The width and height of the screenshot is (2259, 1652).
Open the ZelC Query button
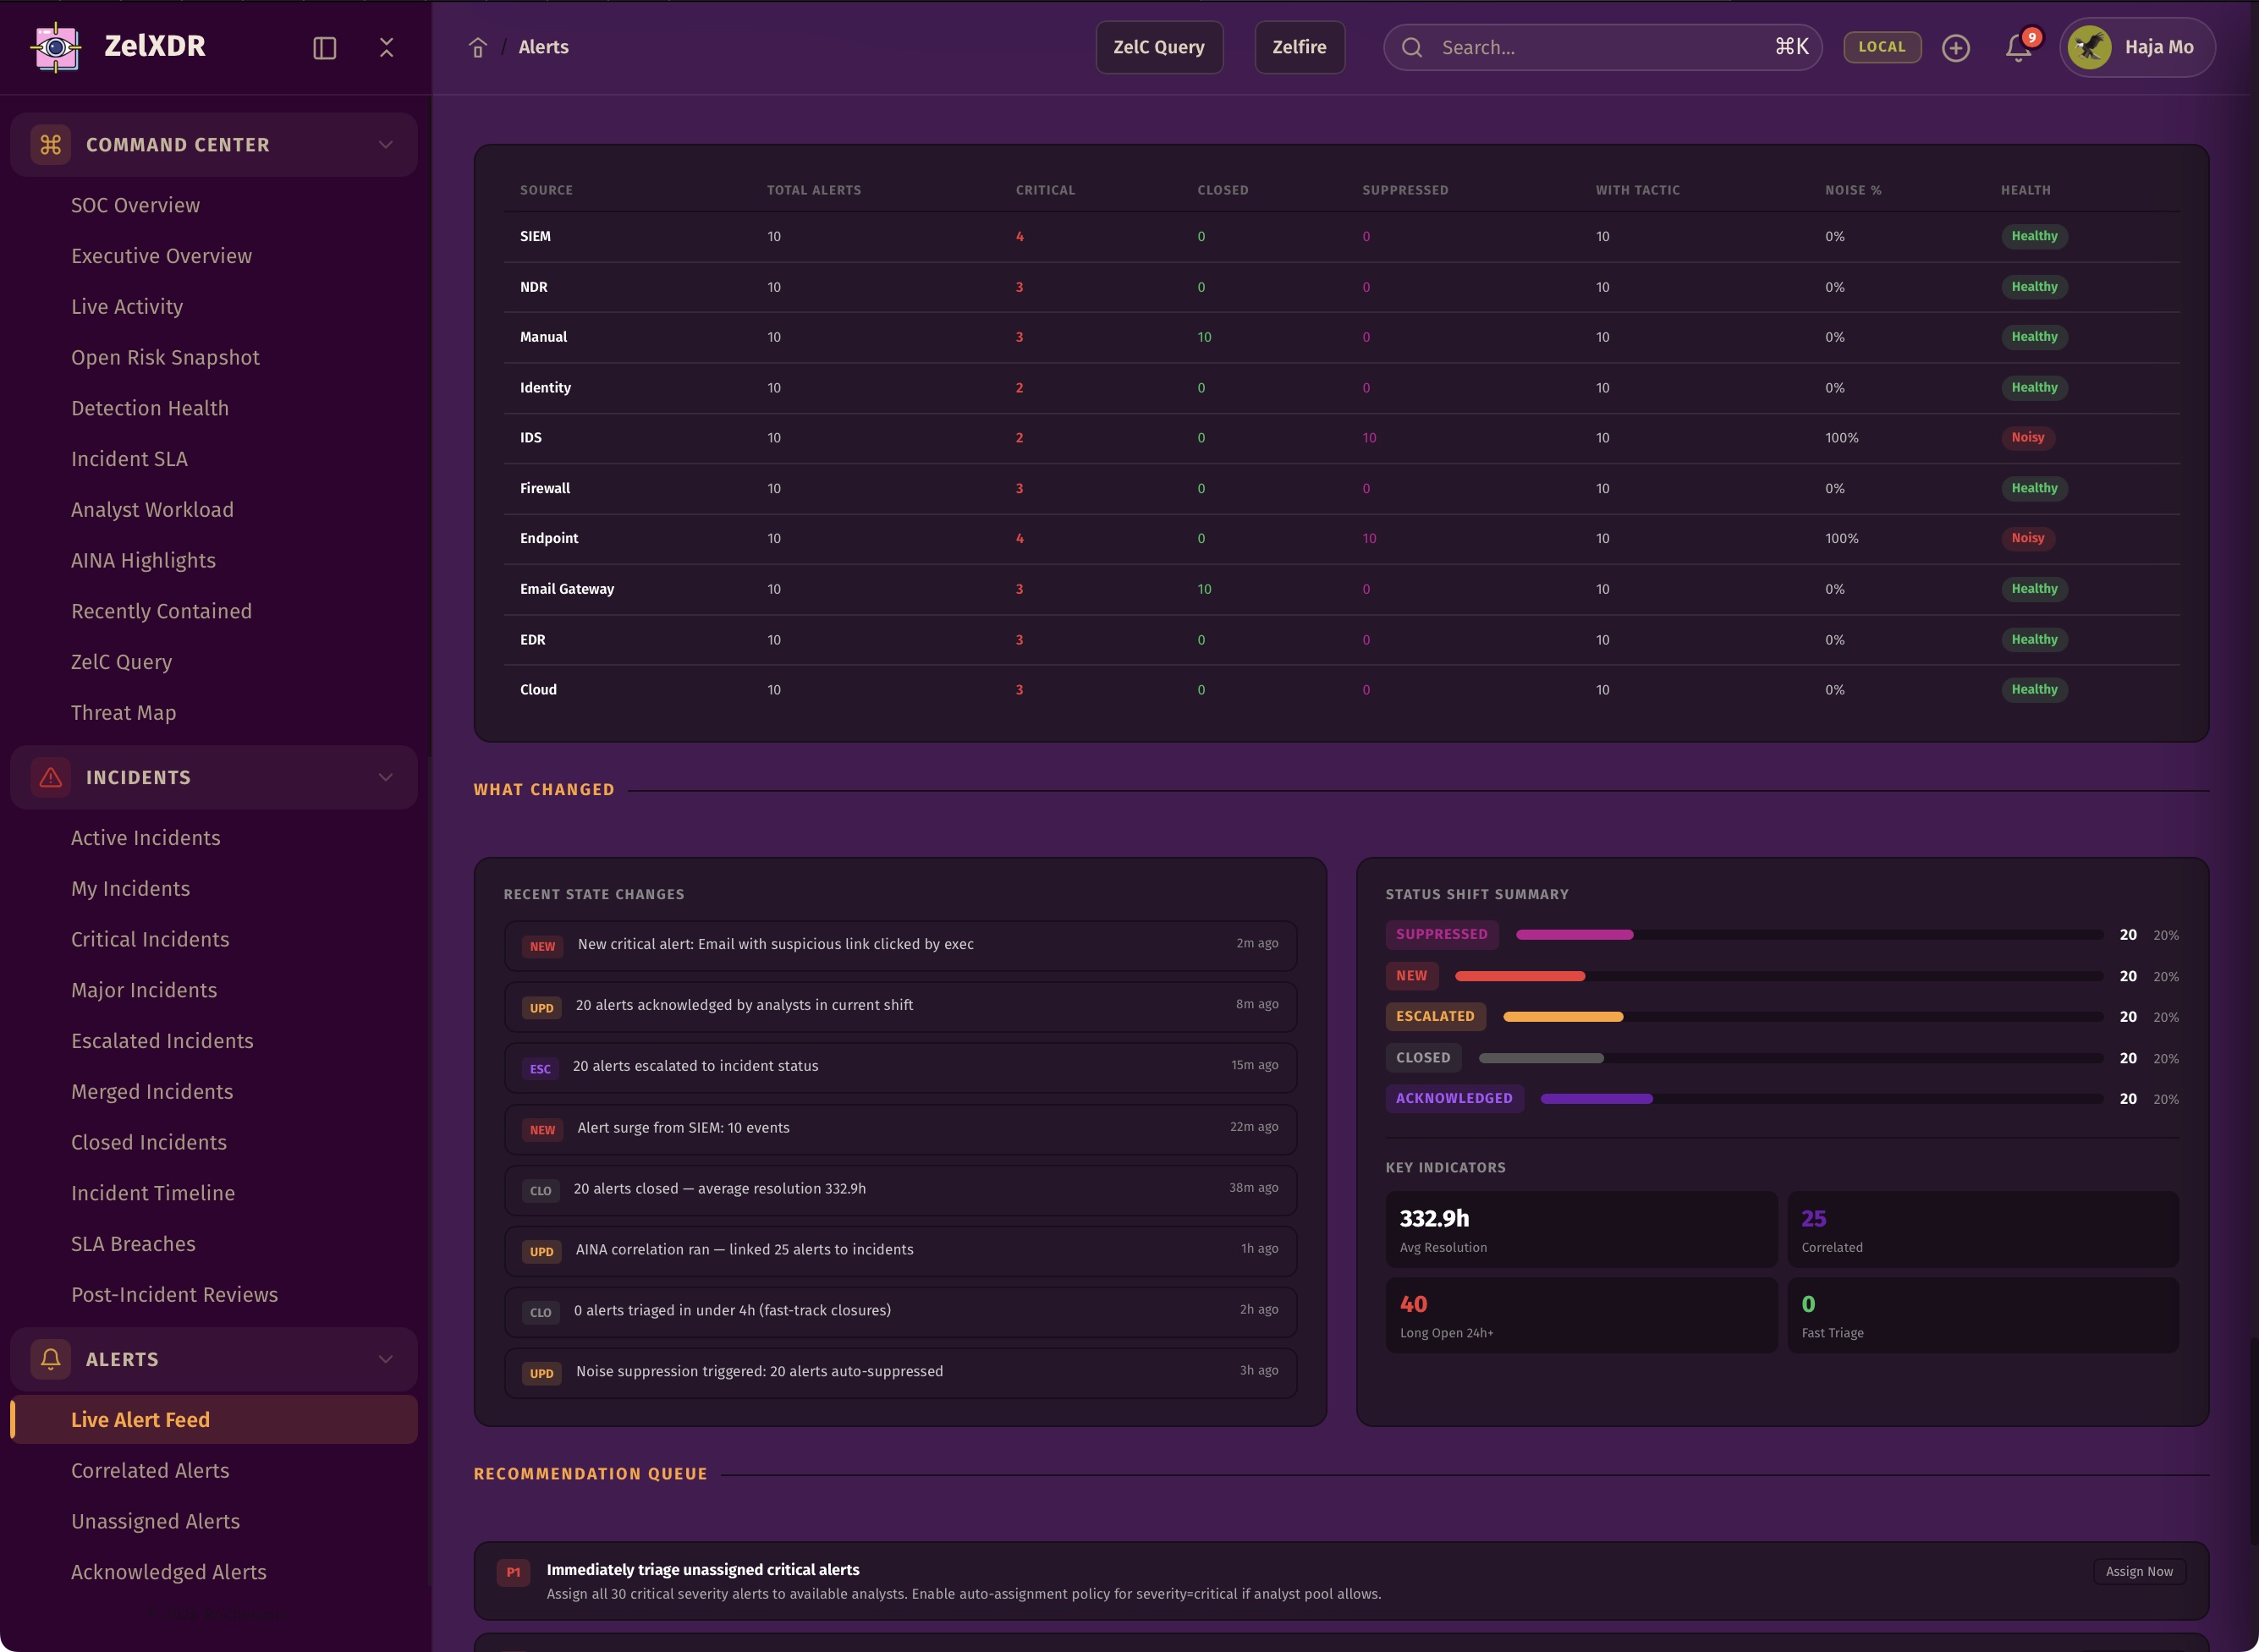(1158, 47)
